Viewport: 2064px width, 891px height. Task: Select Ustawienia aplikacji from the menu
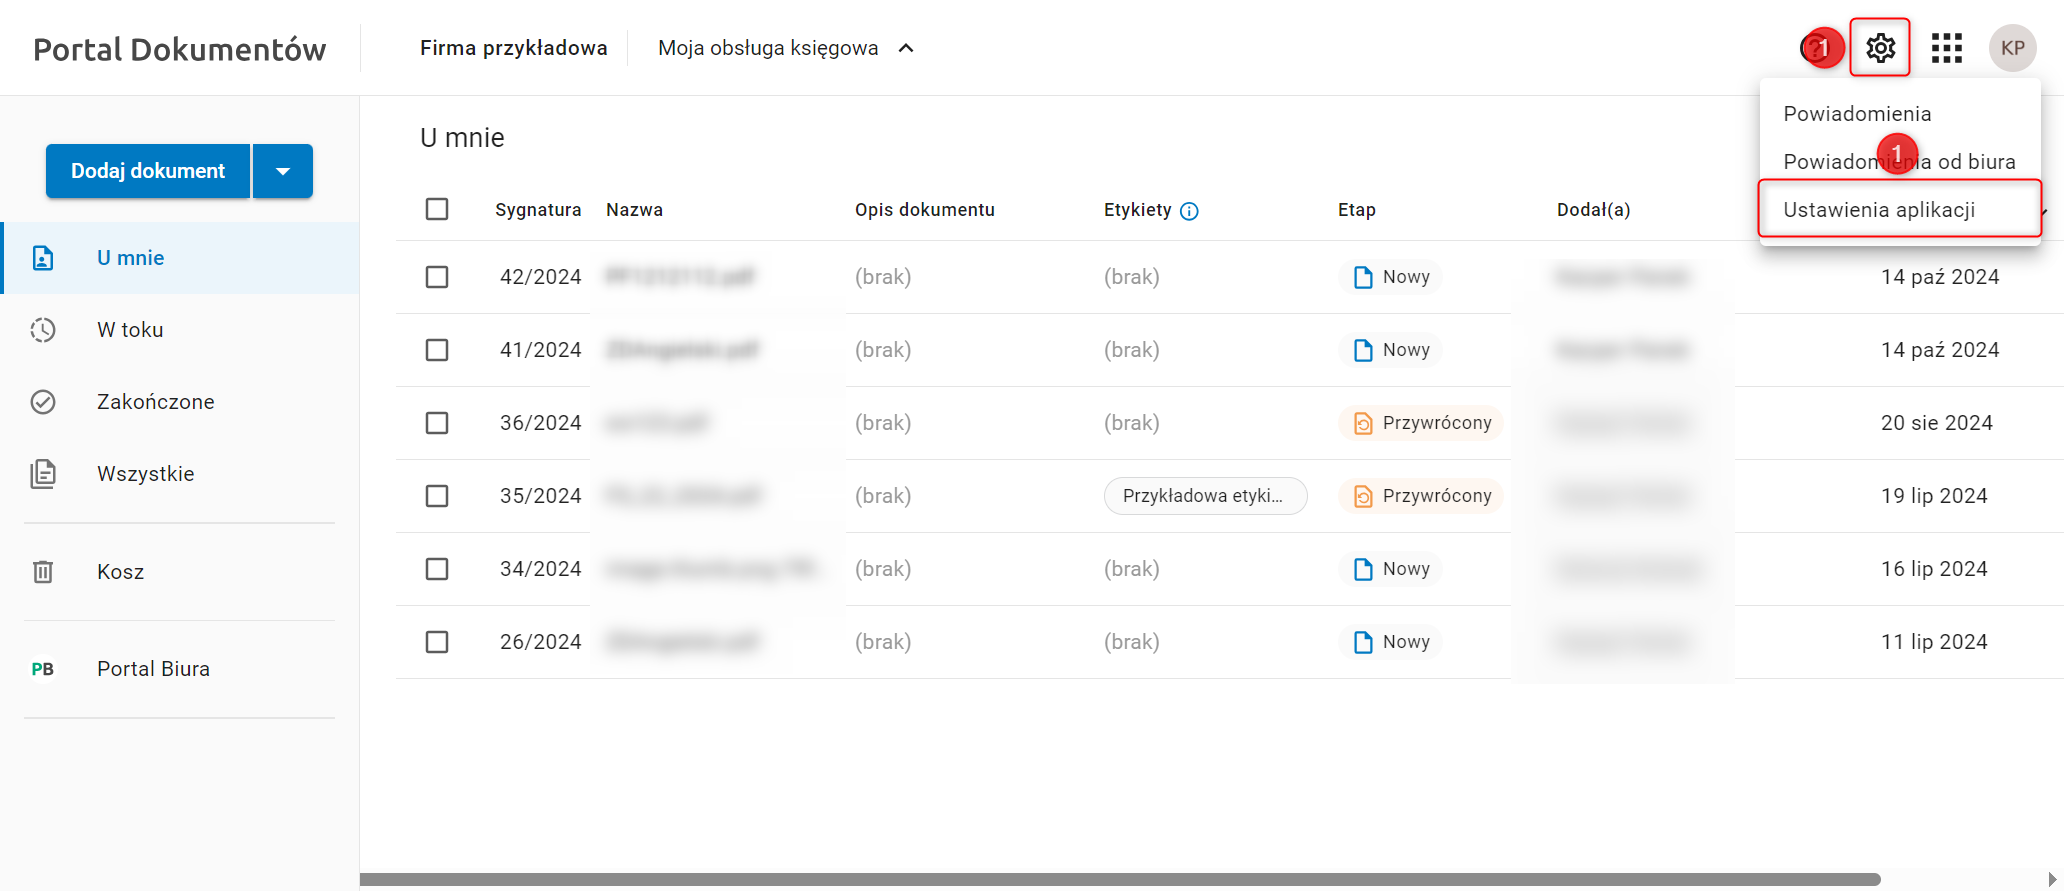pyautogui.click(x=1879, y=210)
